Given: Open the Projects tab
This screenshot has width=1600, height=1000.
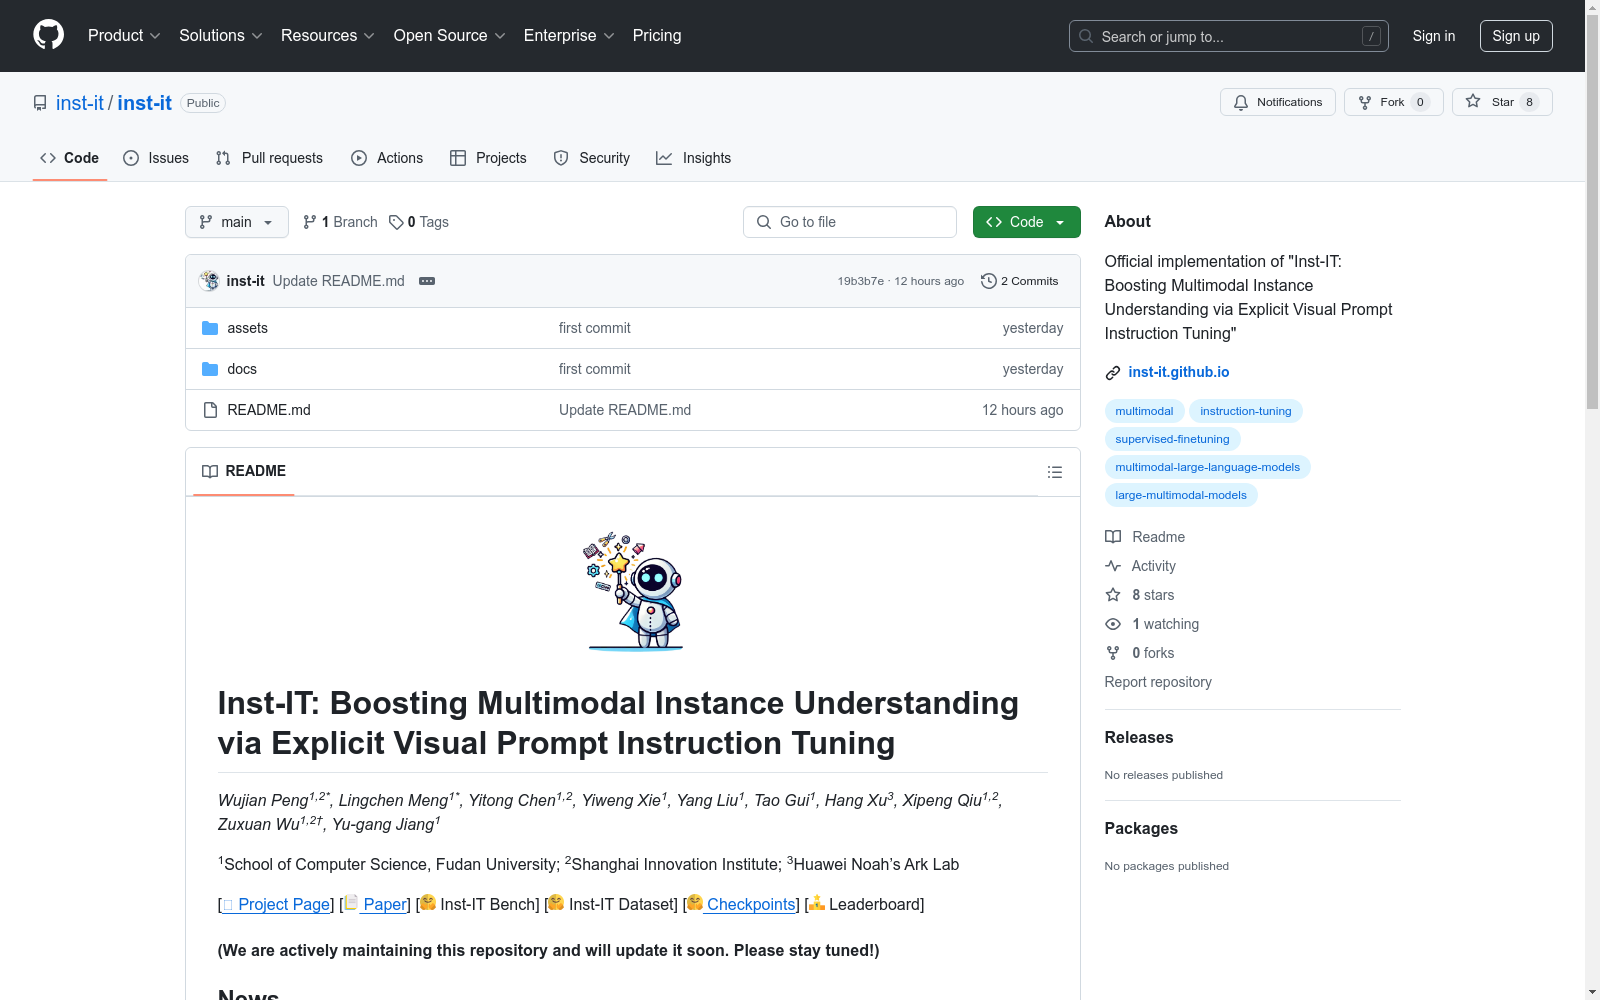Looking at the screenshot, I should click(x=488, y=158).
